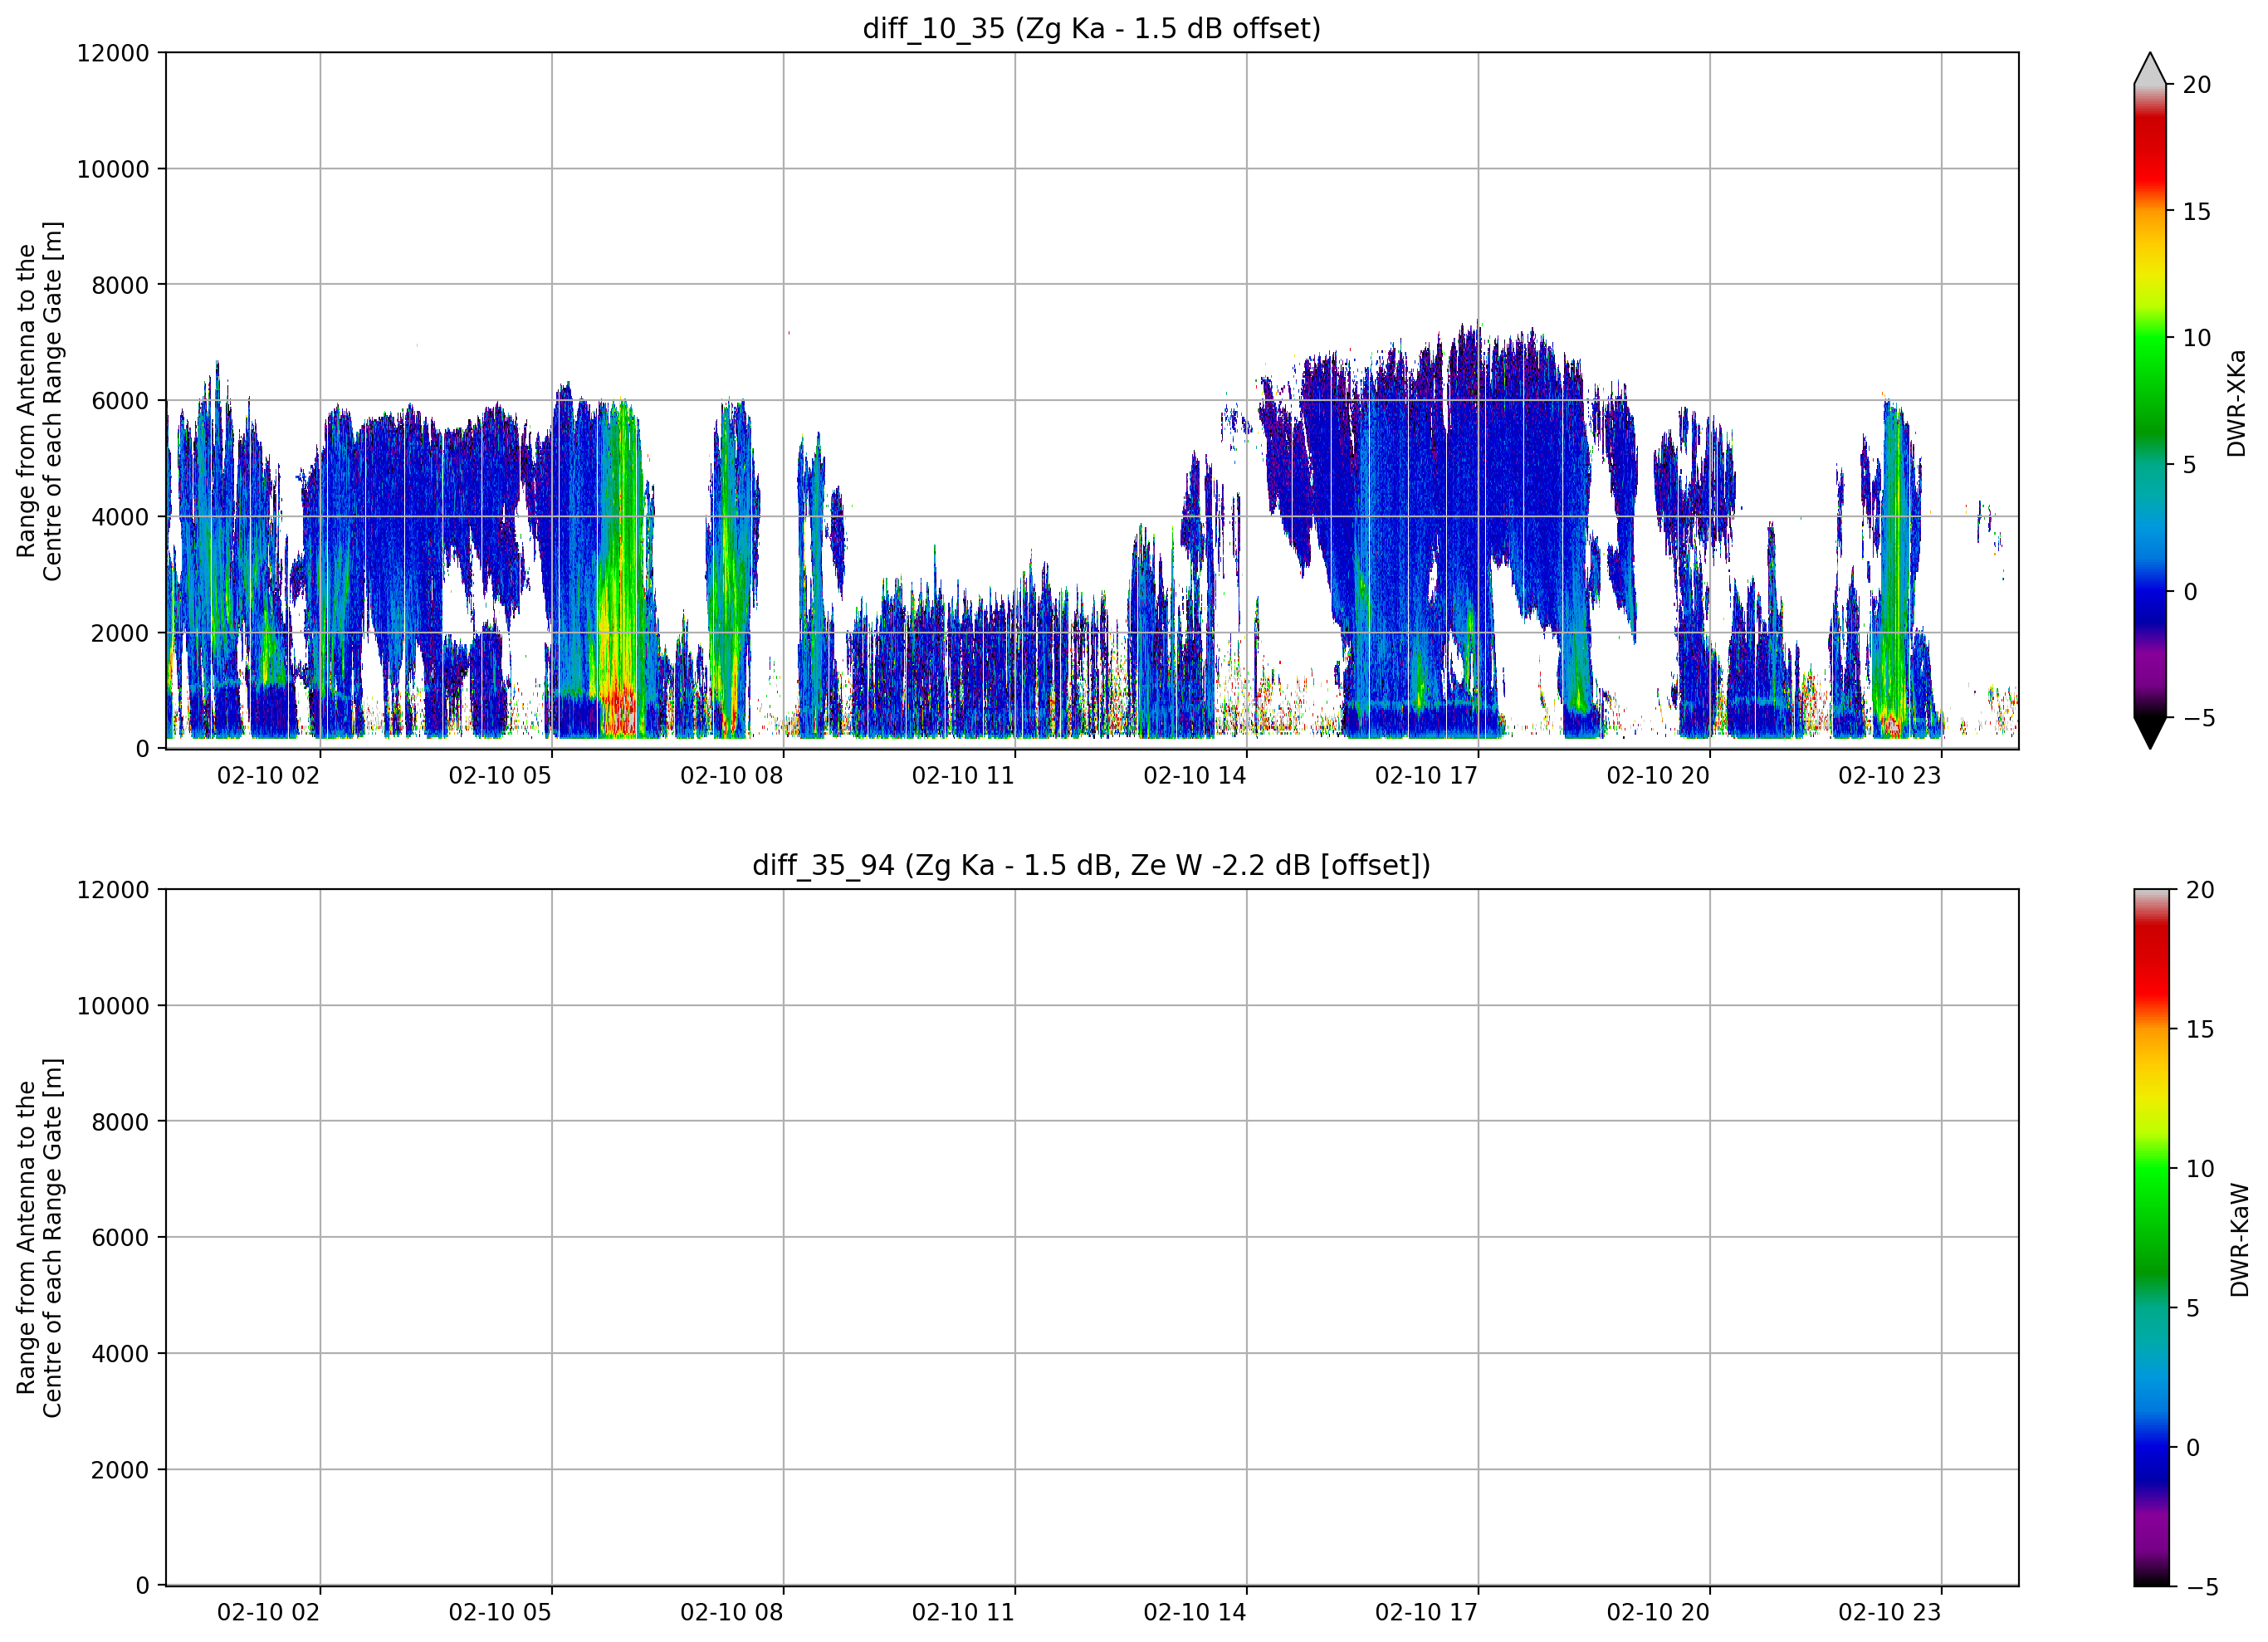This screenshot has height=1642, width=2268.
Task: Click the bottom plot's y-axis range title
Action: coord(39,1238)
